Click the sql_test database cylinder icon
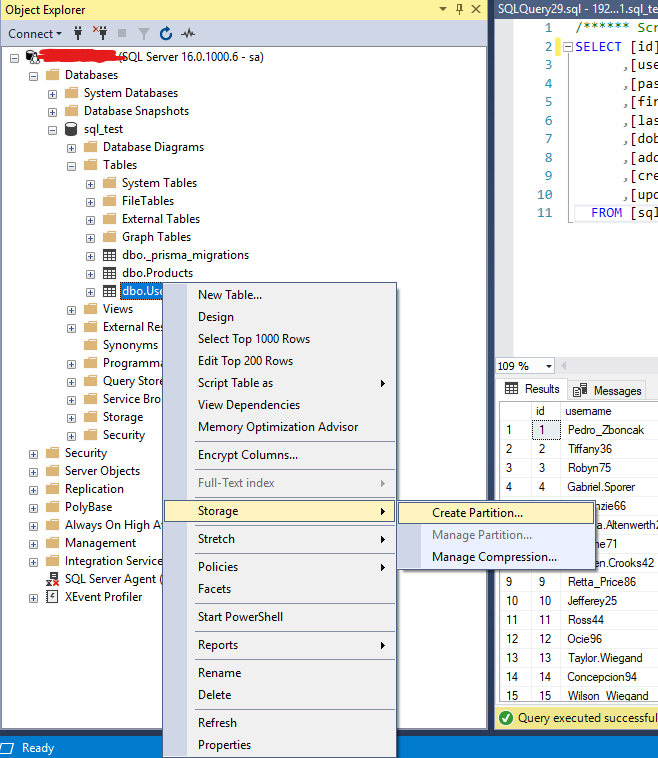The width and height of the screenshot is (658, 758). (x=71, y=129)
